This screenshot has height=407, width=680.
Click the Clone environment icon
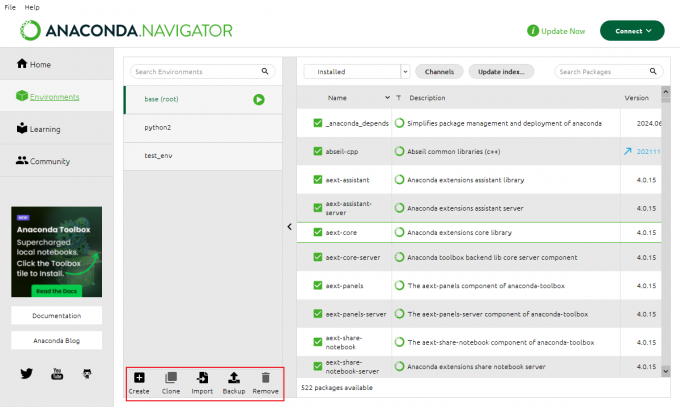pos(171,377)
